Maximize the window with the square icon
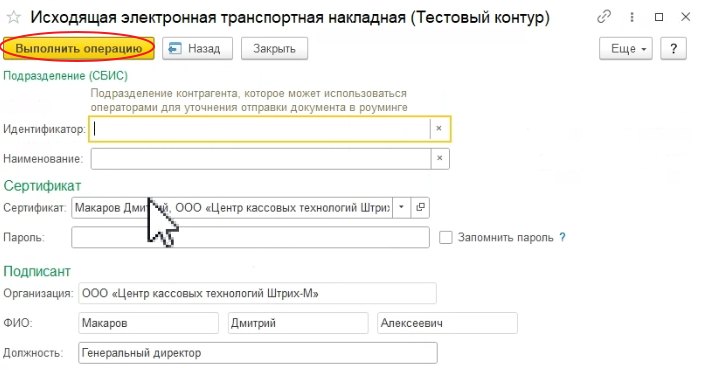The image size is (702, 370). click(x=659, y=17)
